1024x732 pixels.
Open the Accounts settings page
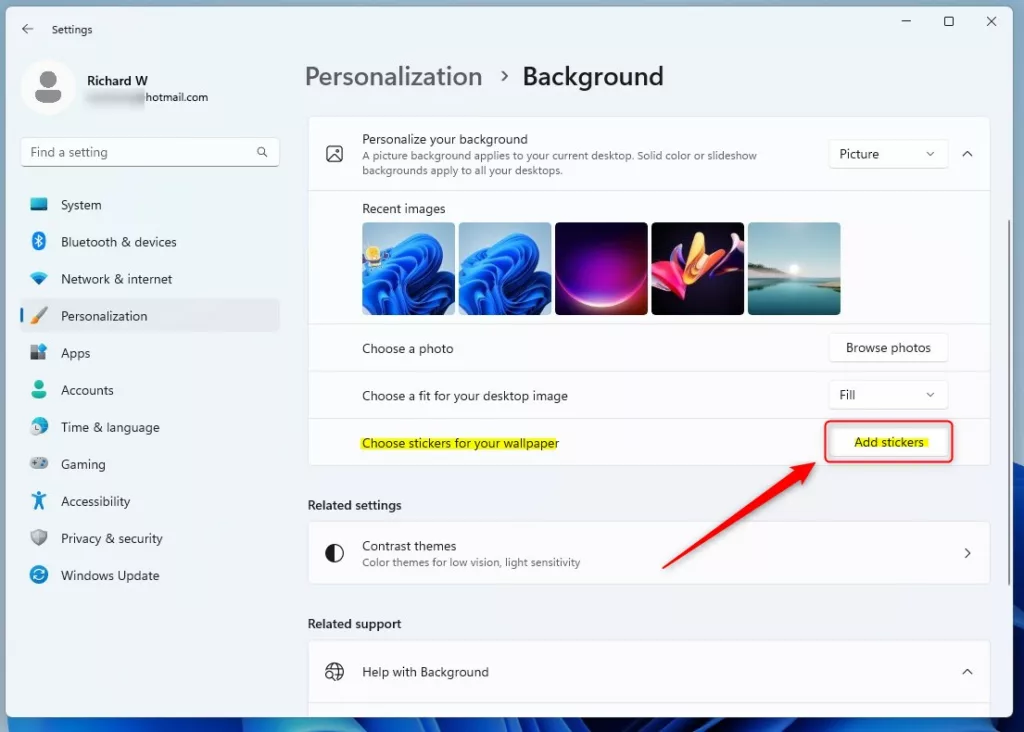(x=150, y=390)
